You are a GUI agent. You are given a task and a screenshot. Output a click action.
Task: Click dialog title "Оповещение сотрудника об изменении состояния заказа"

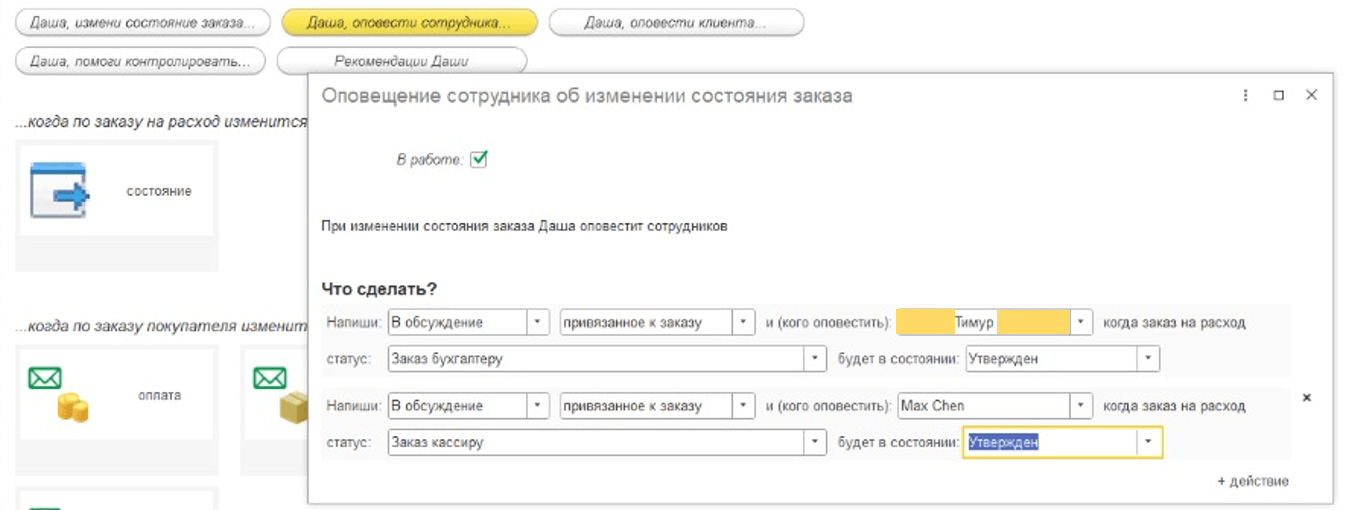586,96
